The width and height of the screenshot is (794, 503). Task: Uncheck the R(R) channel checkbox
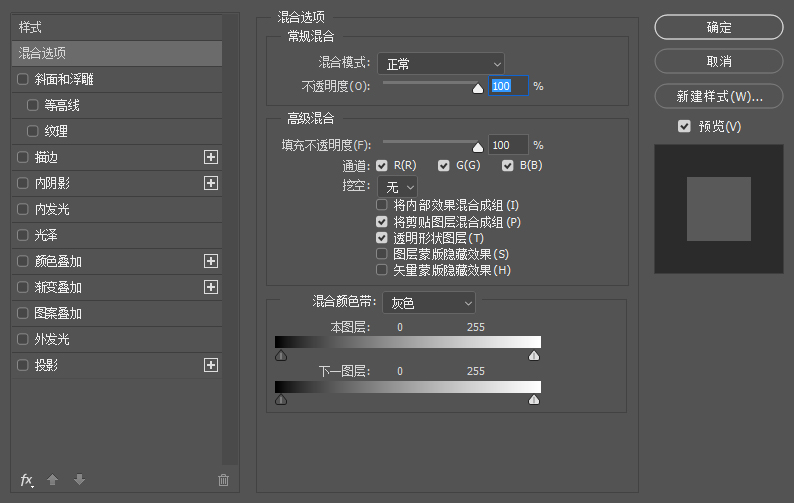[382, 166]
